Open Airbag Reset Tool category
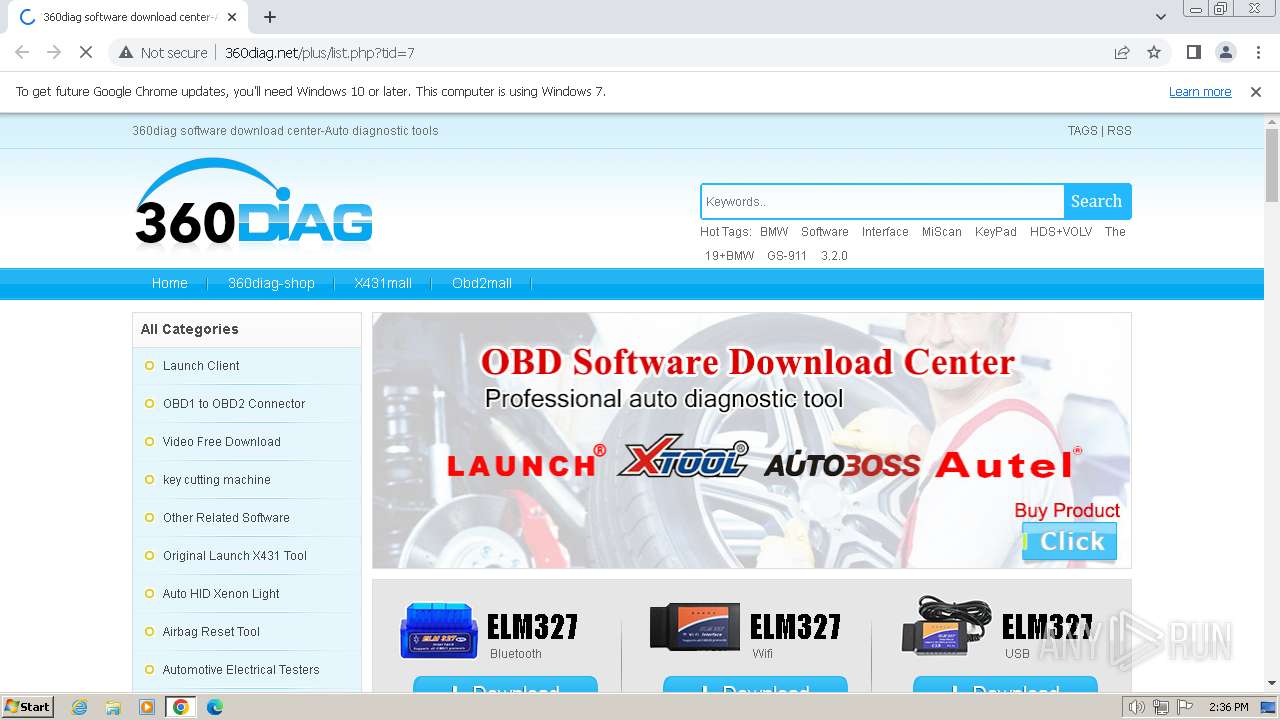This screenshot has height=720, width=1280. click(x=211, y=632)
